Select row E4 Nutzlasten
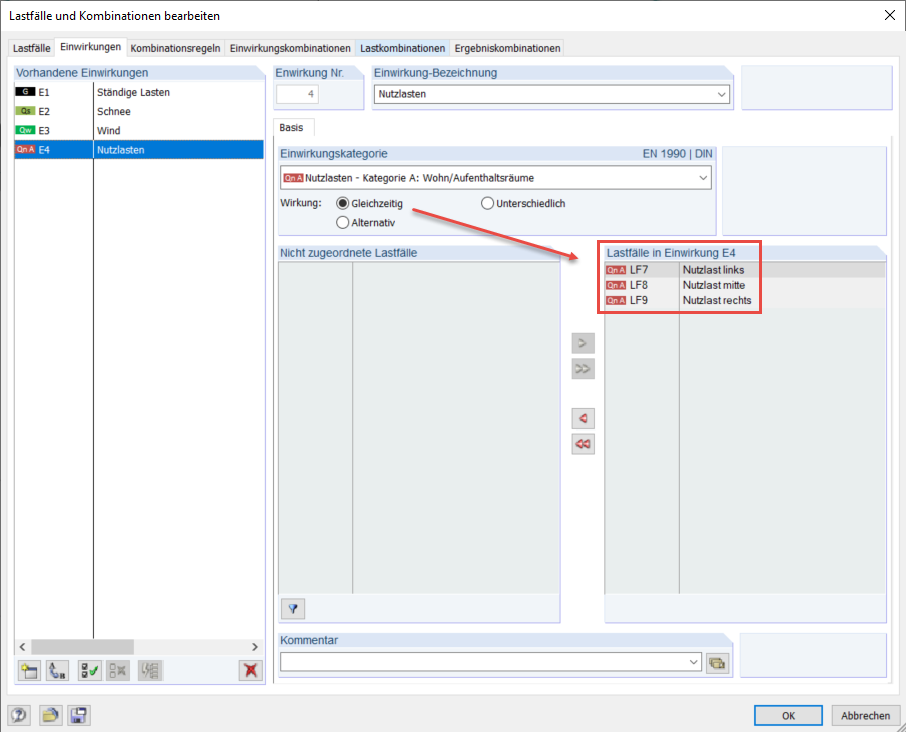This screenshot has height=732, width=906. (139, 150)
